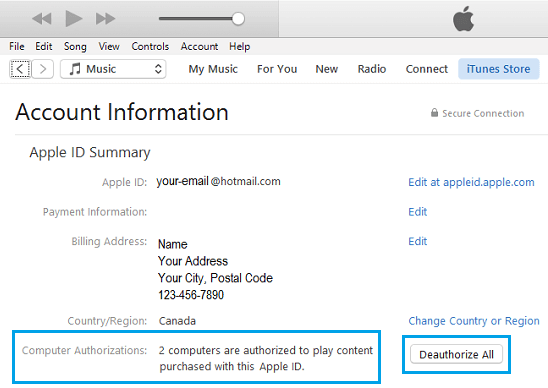This screenshot has height=388, width=548.
Task: Open the View menu
Action: 109,46
